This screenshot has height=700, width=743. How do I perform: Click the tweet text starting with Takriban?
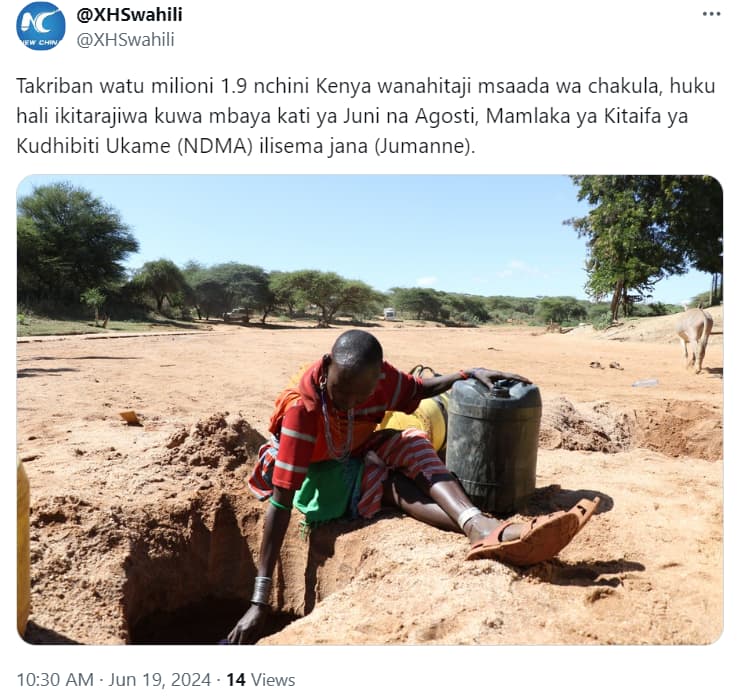pos(366,116)
